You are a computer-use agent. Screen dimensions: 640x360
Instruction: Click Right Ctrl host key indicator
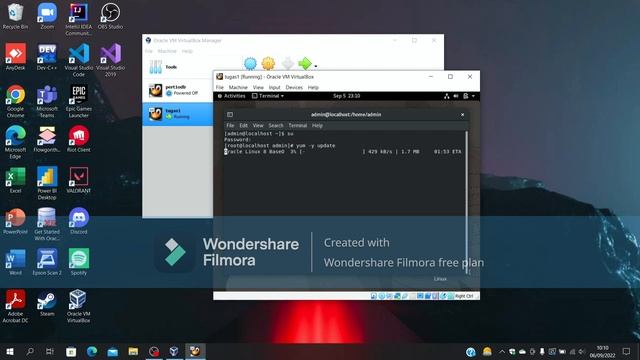pos(464,296)
